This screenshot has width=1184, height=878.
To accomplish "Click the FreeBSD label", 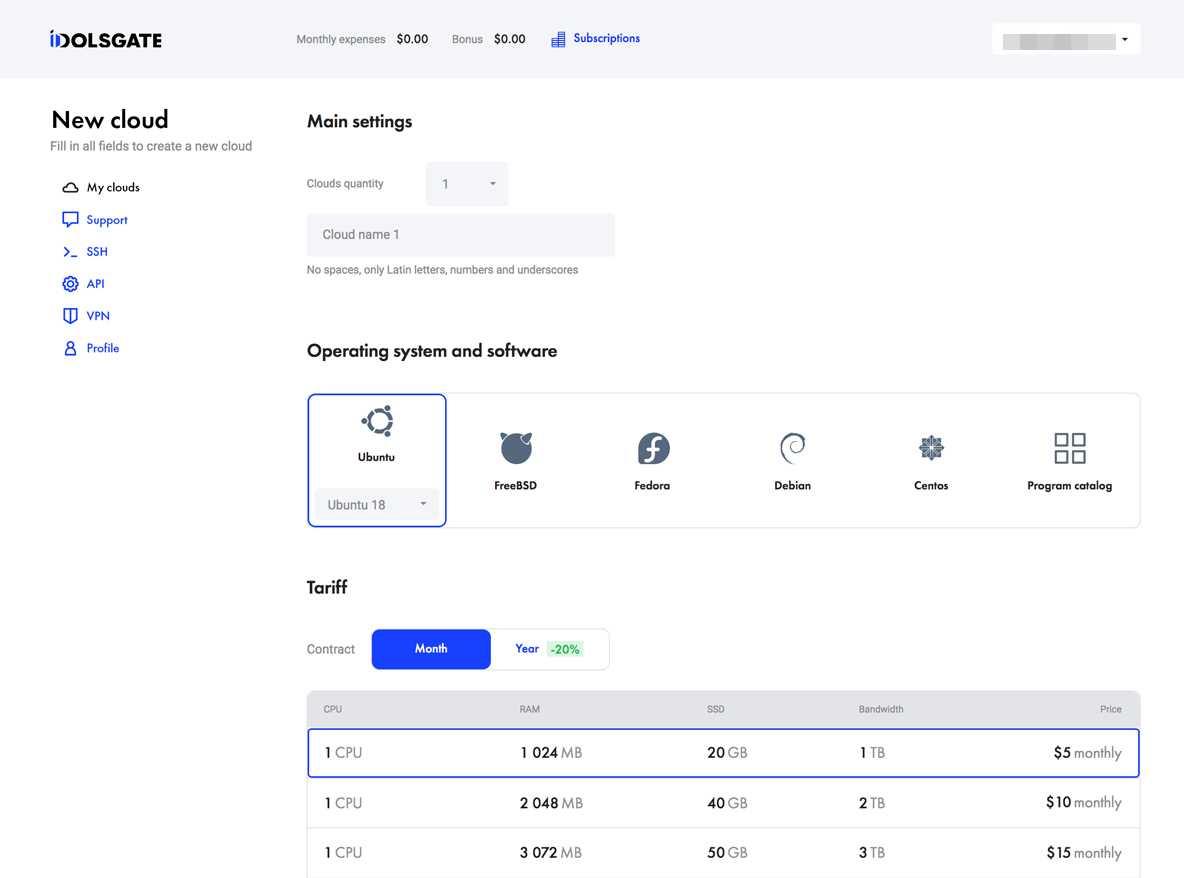I will point(516,485).
